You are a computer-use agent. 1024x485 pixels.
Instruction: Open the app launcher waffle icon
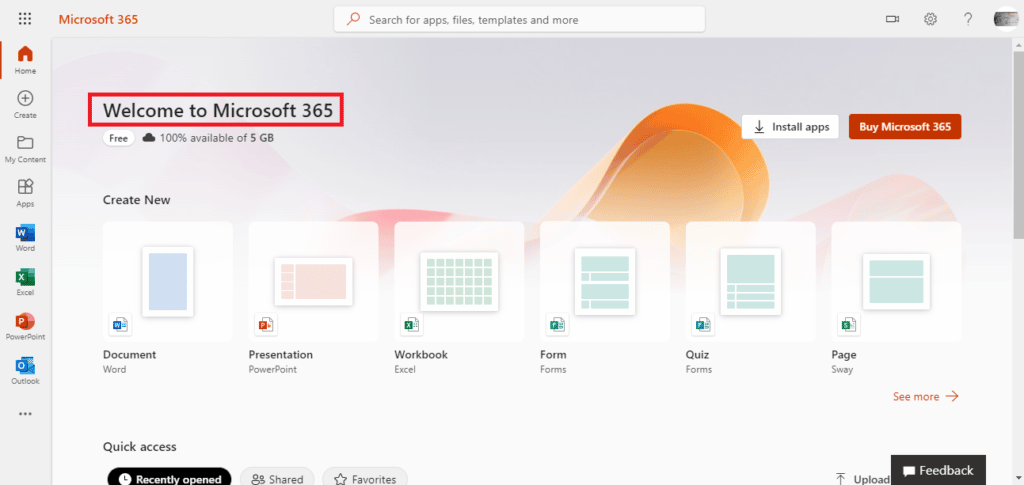25,19
